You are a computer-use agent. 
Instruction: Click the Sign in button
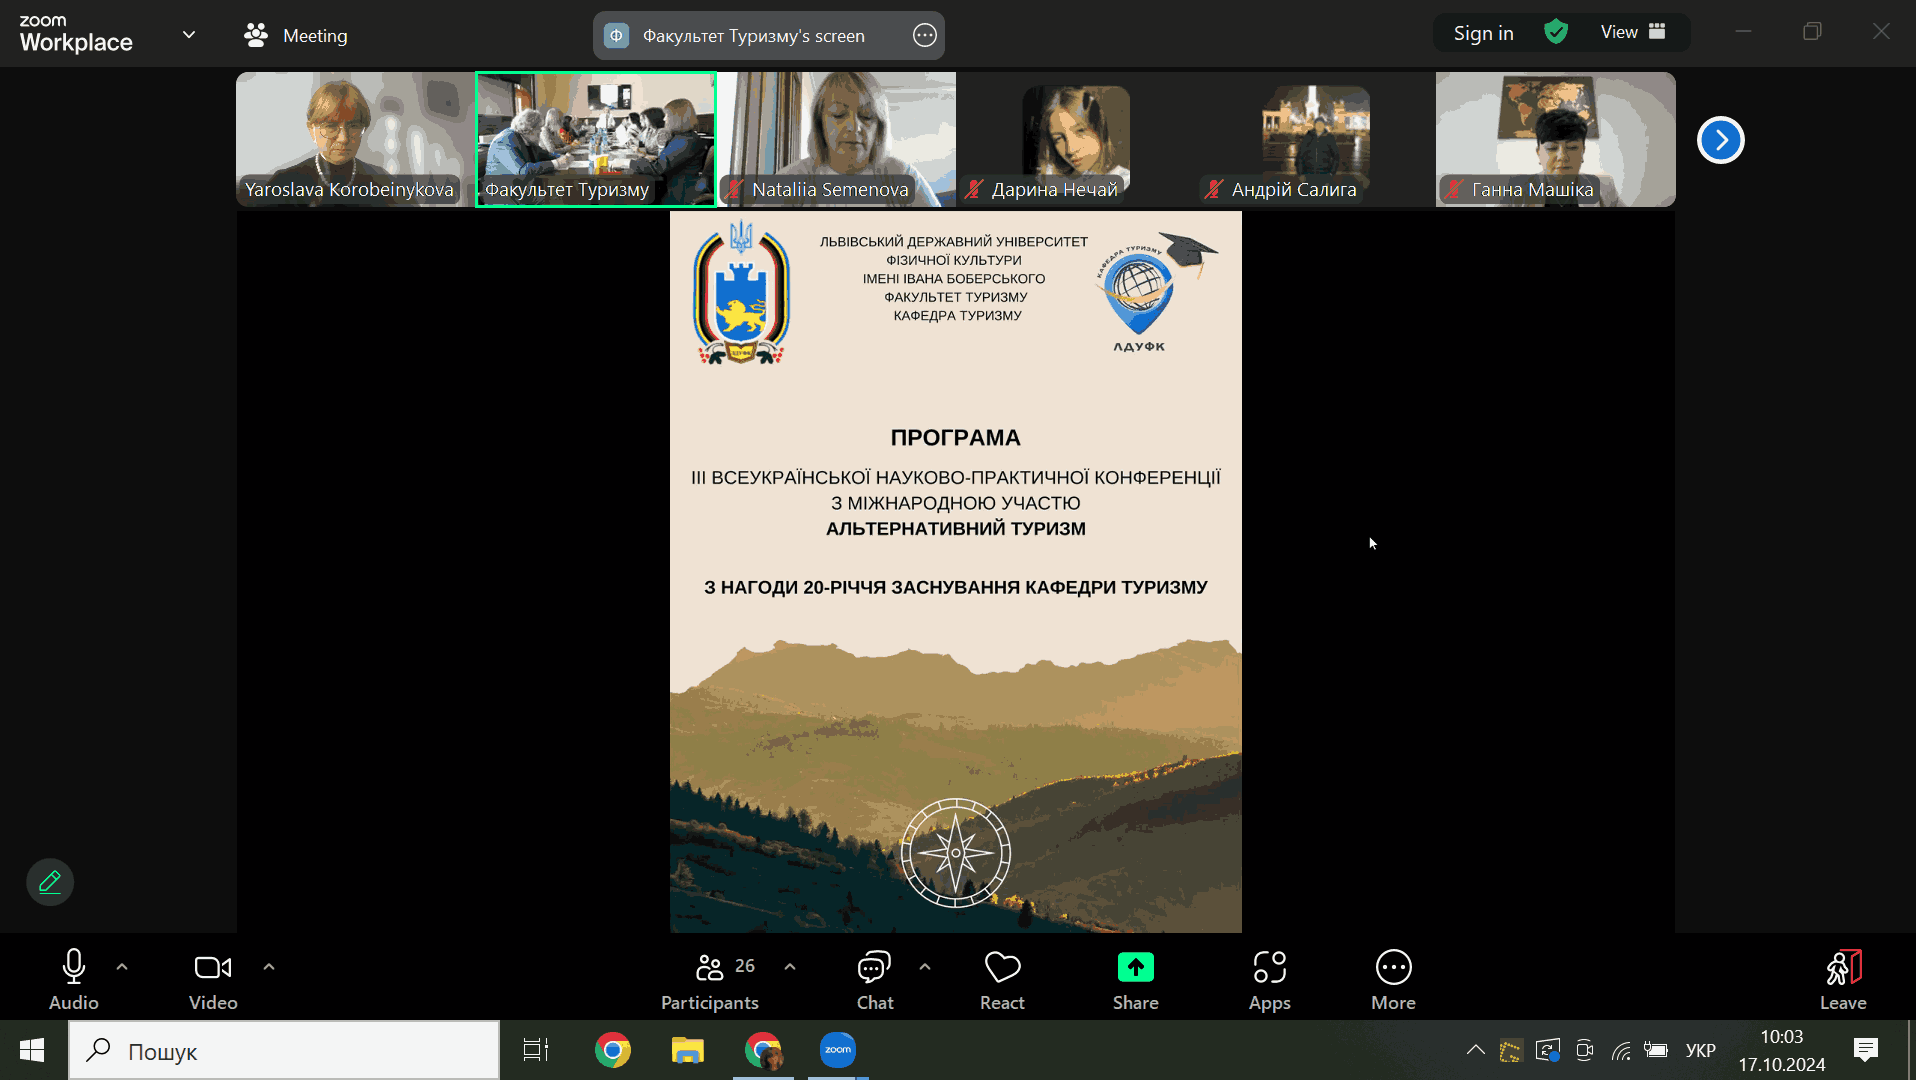1483,33
